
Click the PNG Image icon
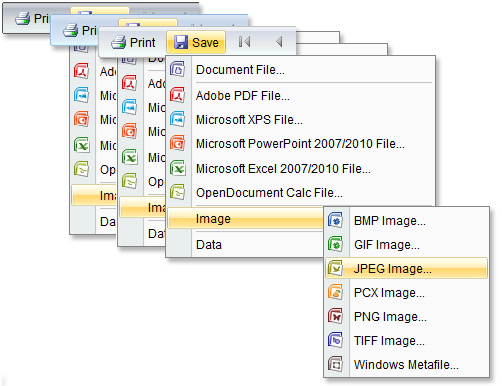click(335, 316)
